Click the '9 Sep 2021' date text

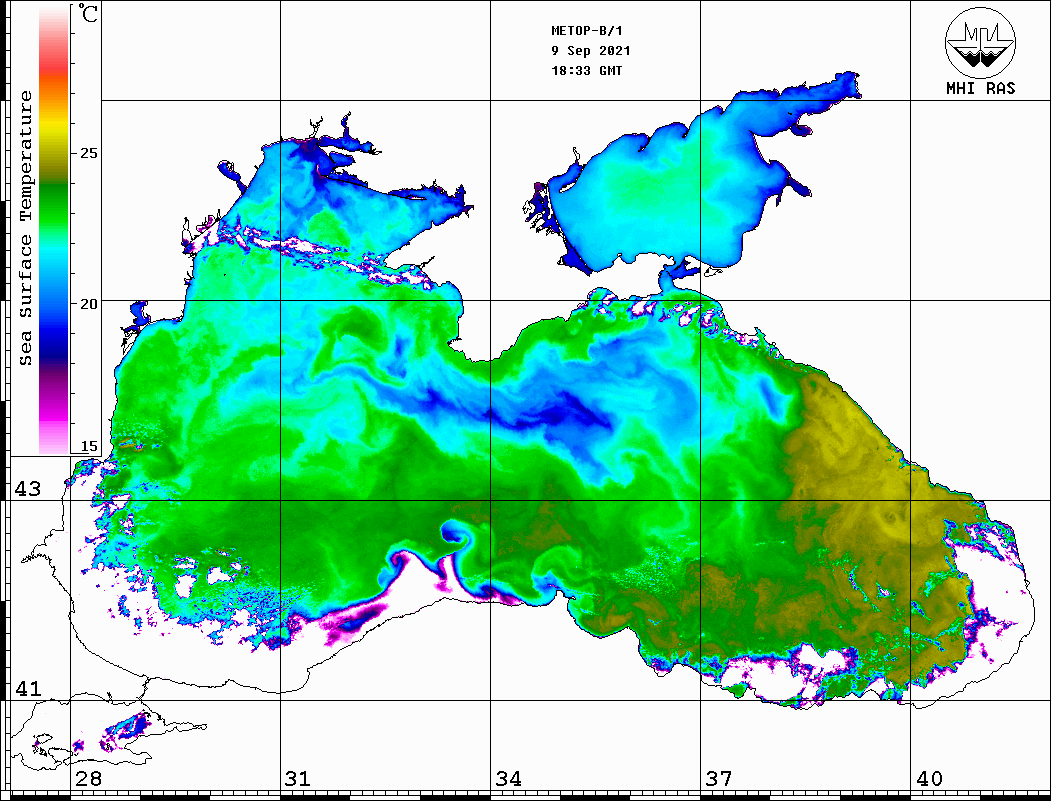coord(591,51)
